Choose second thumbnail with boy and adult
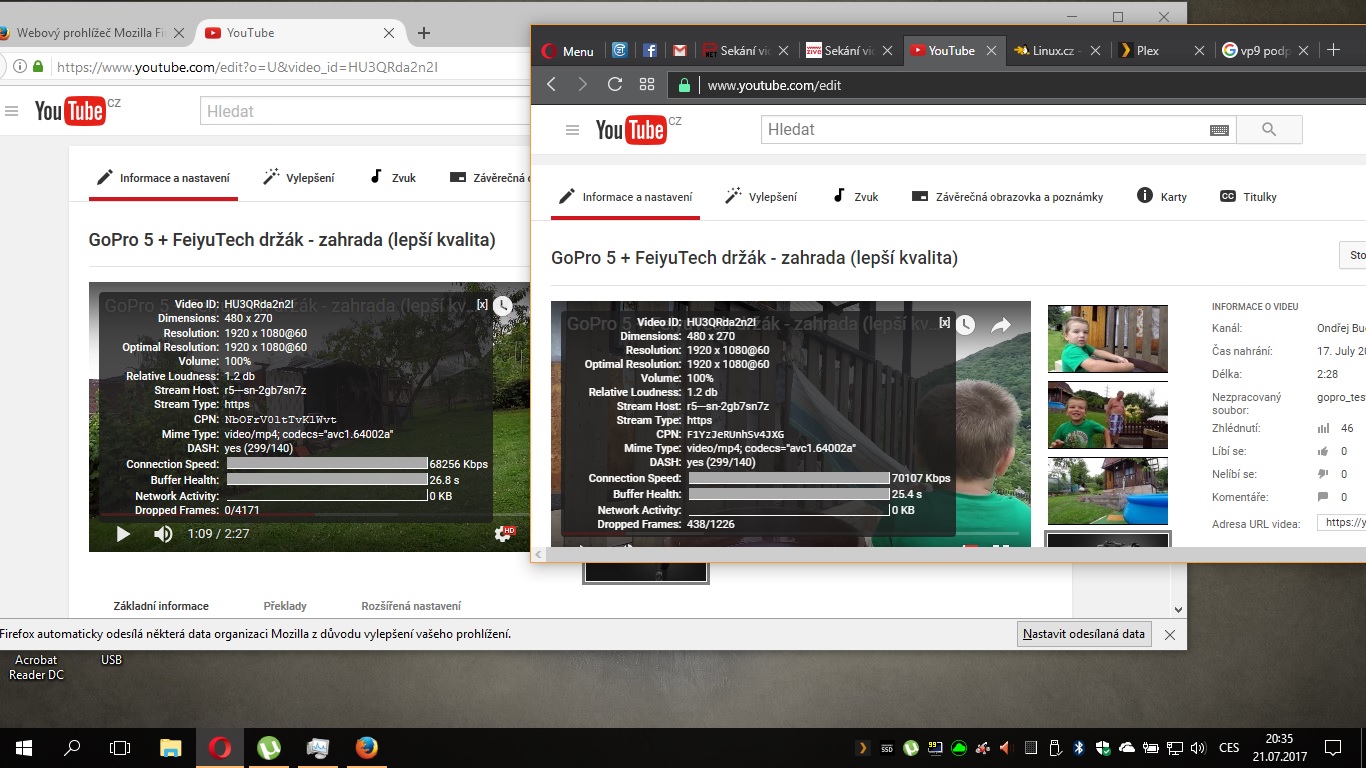The width and height of the screenshot is (1366, 768). (x=1108, y=415)
